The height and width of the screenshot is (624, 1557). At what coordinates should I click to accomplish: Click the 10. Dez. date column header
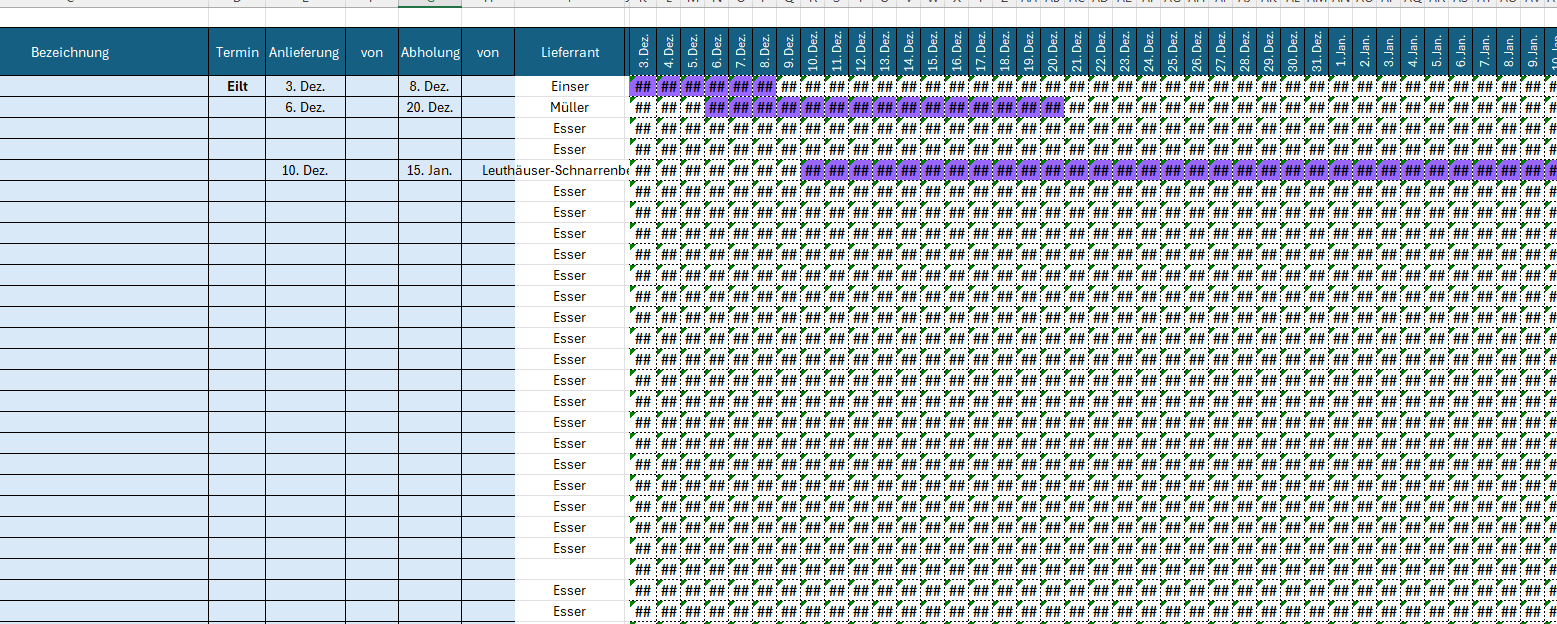[x=812, y=52]
